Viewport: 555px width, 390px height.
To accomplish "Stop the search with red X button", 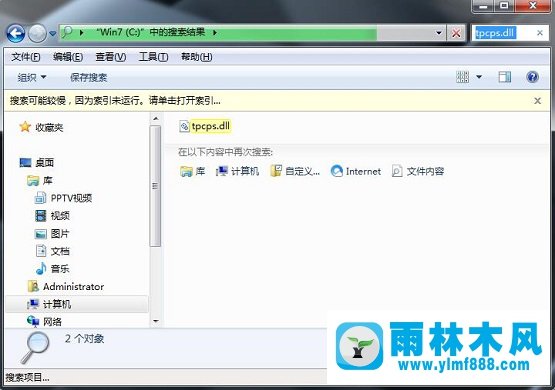I will coord(456,33).
